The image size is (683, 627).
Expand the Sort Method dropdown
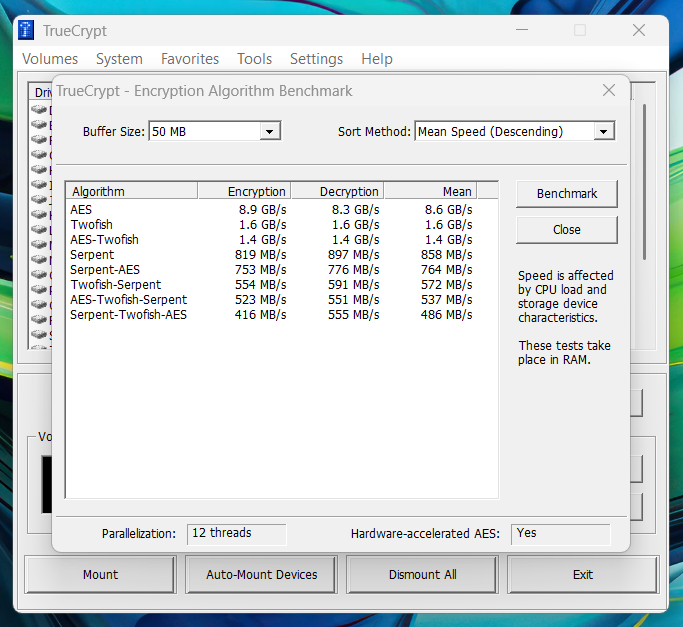tap(604, 132)
